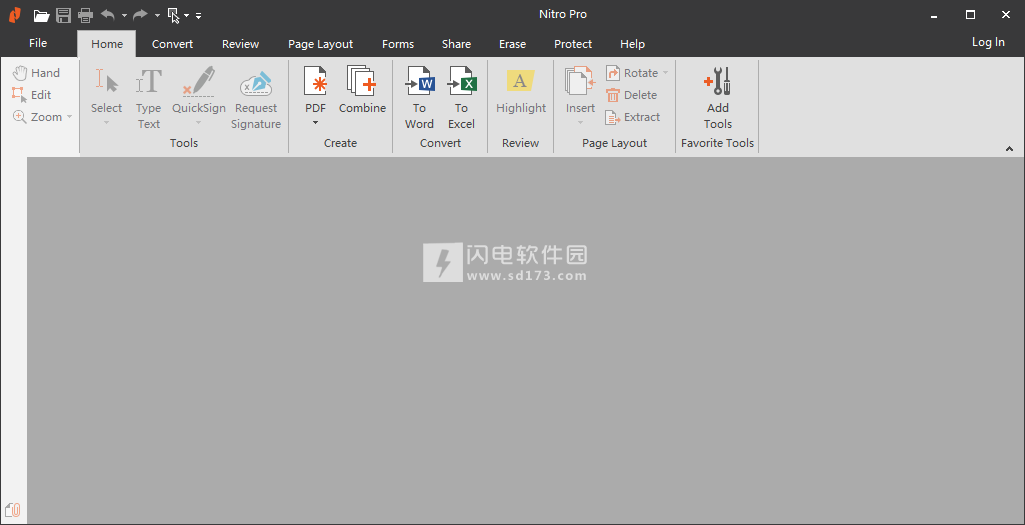Screen dimensions: 1025x525
Task: Click the cursor selection mode icon in the quick access bar
Action: pyautogui.click(x=174, y=15)
